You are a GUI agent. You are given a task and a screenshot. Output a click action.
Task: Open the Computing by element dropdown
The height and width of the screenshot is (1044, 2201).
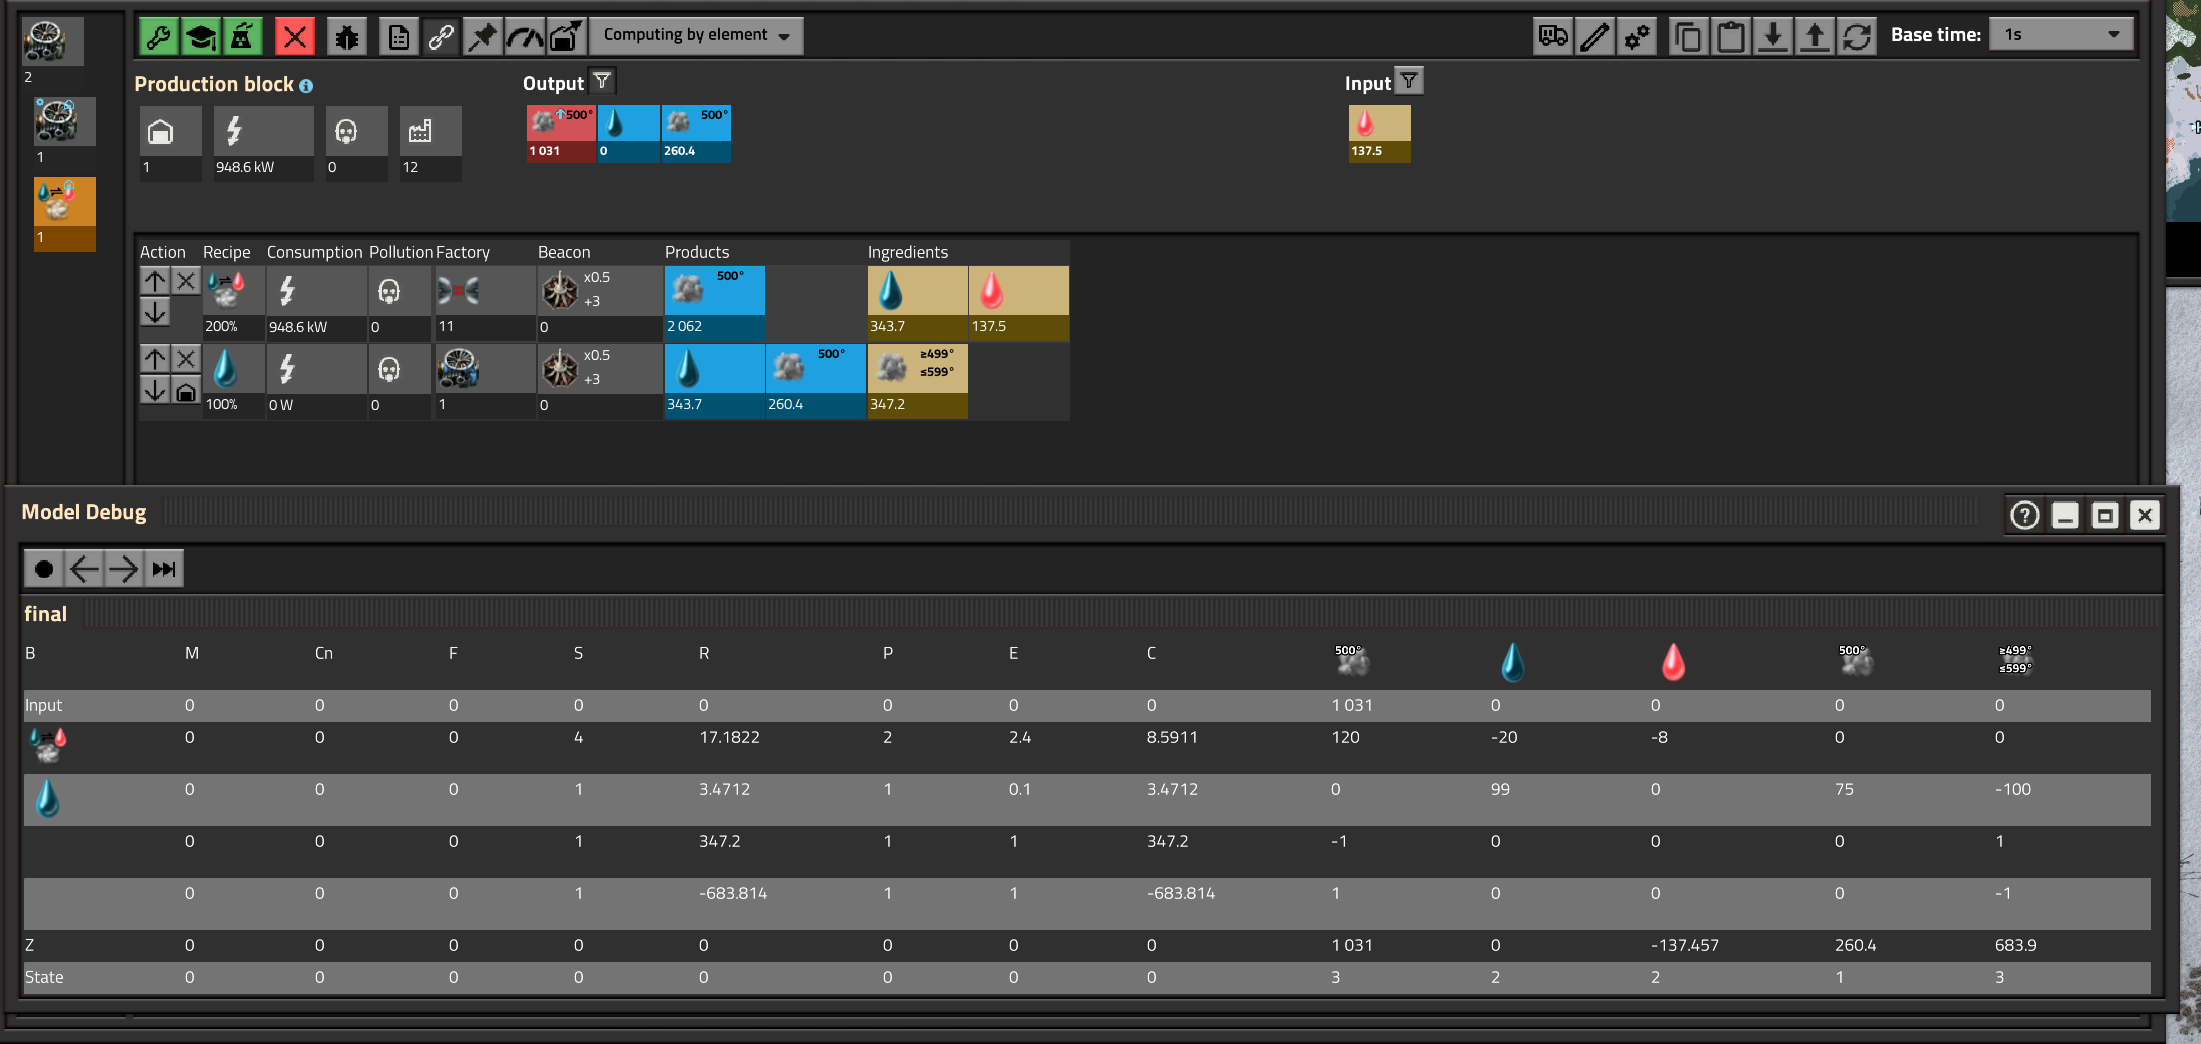pyautogui.click(x=696, y=36)
